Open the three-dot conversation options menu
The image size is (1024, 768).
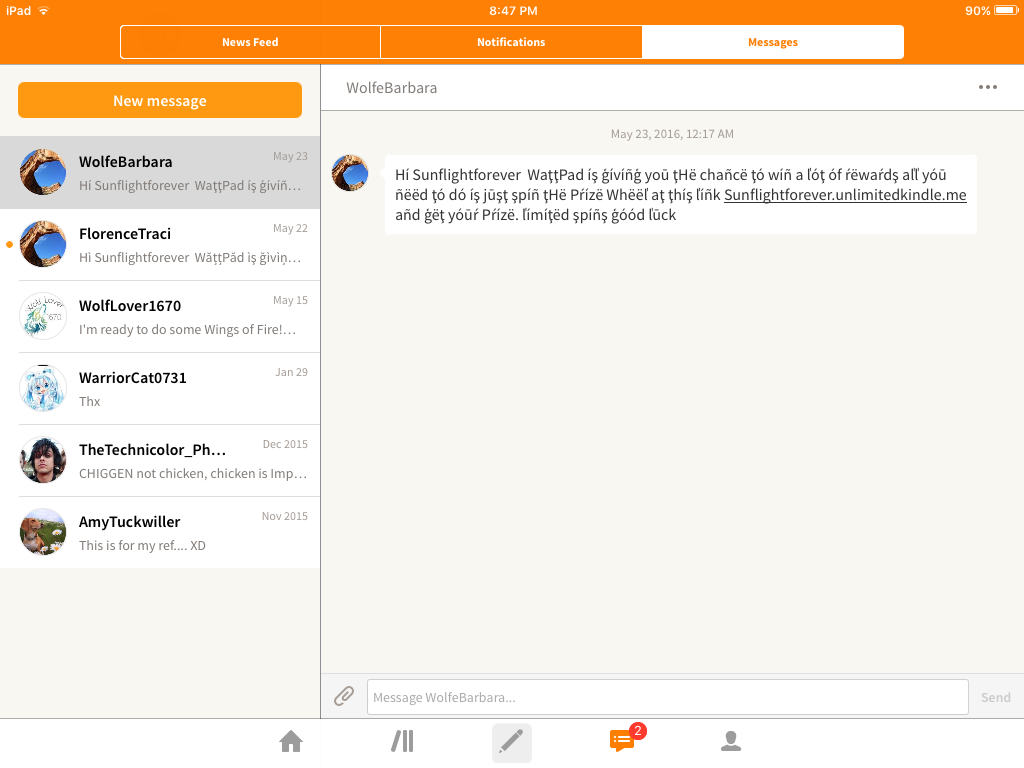987,88
